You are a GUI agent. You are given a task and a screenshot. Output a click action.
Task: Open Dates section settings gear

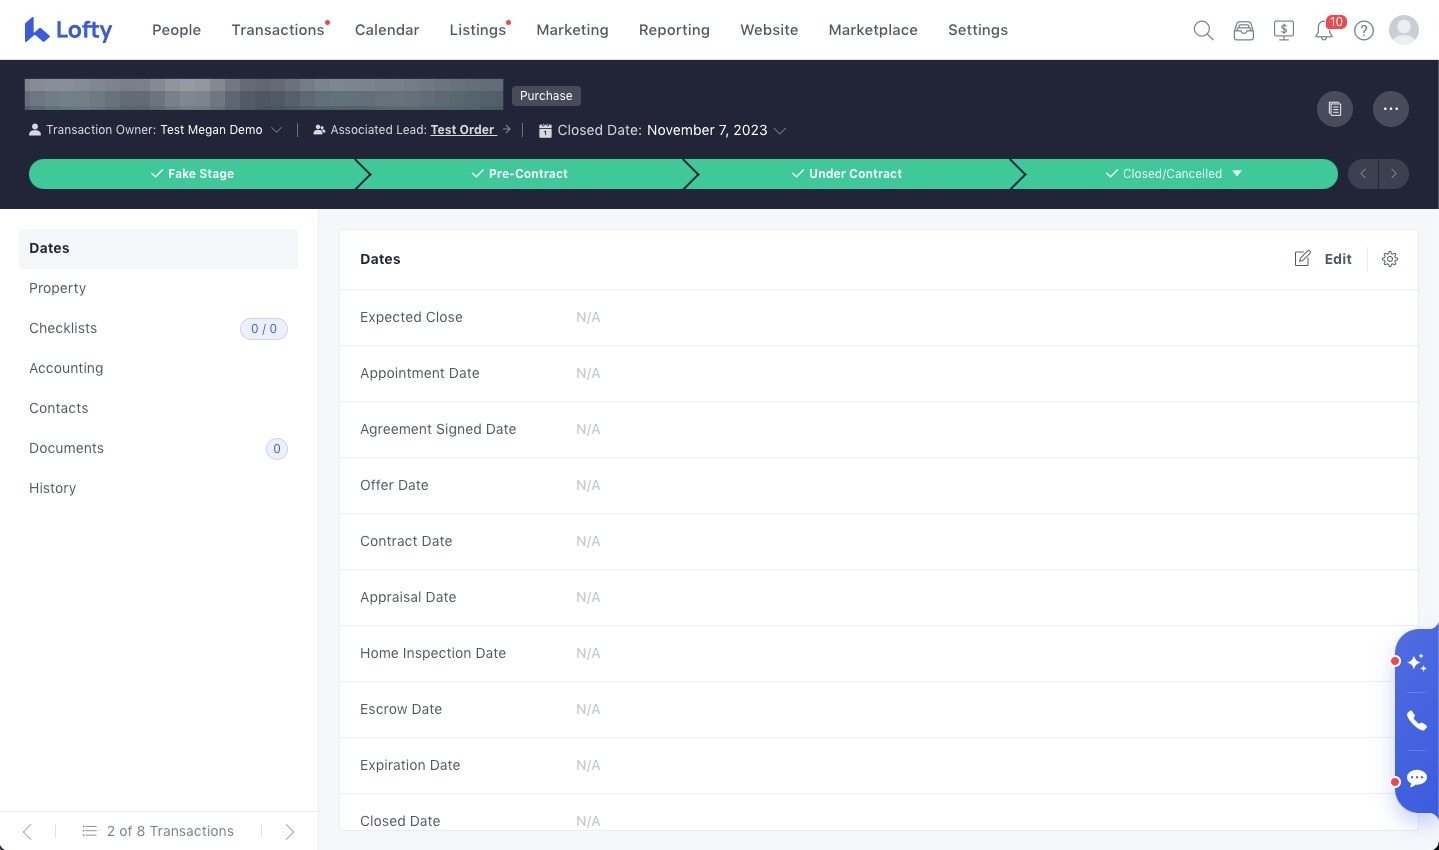point(1390,259)
